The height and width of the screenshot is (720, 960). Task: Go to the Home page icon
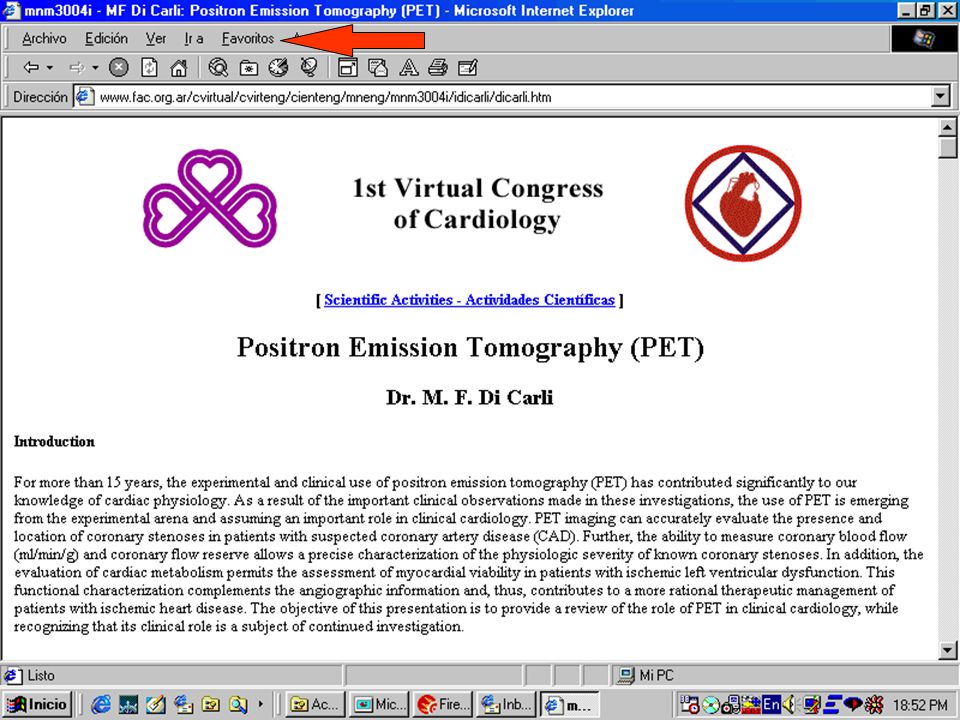(x=178, y=67)
